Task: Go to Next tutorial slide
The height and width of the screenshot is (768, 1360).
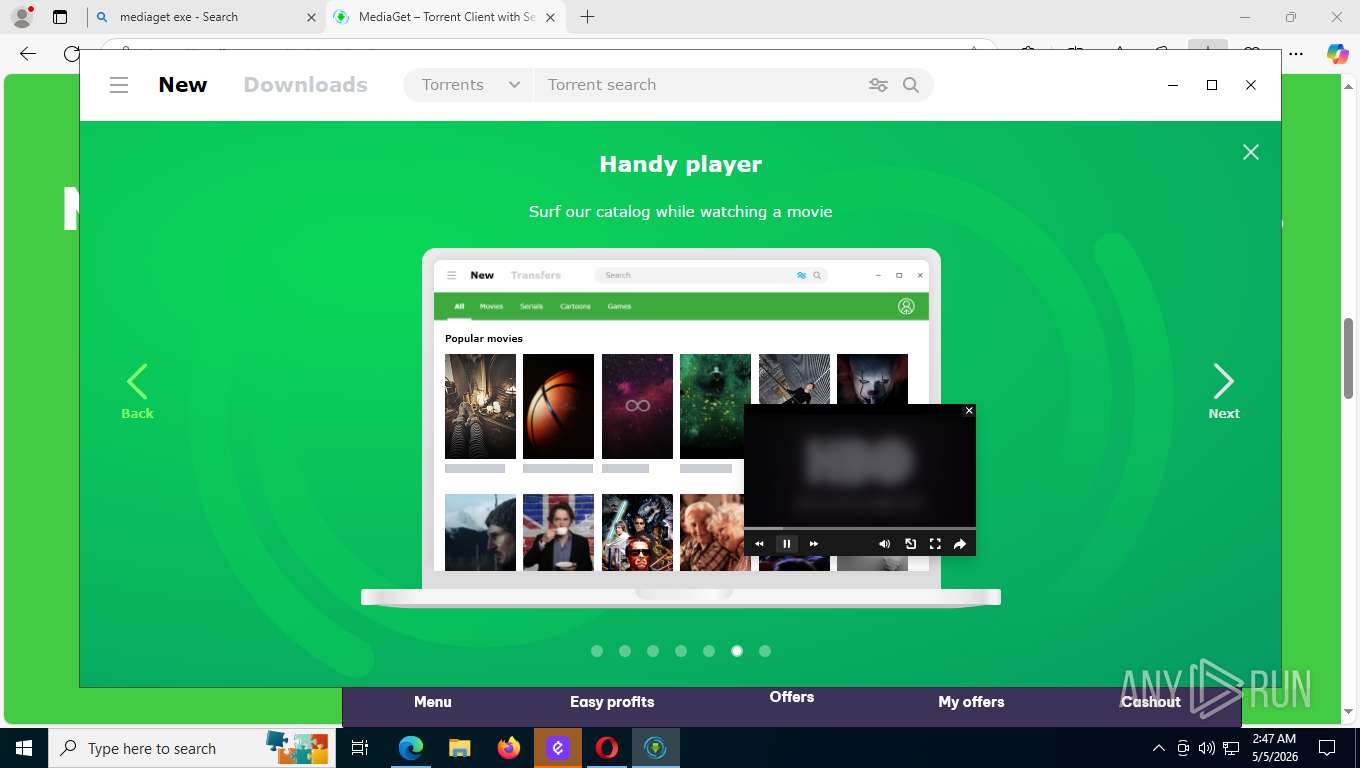Action: pyautogui.click(x=1224, y=391)
